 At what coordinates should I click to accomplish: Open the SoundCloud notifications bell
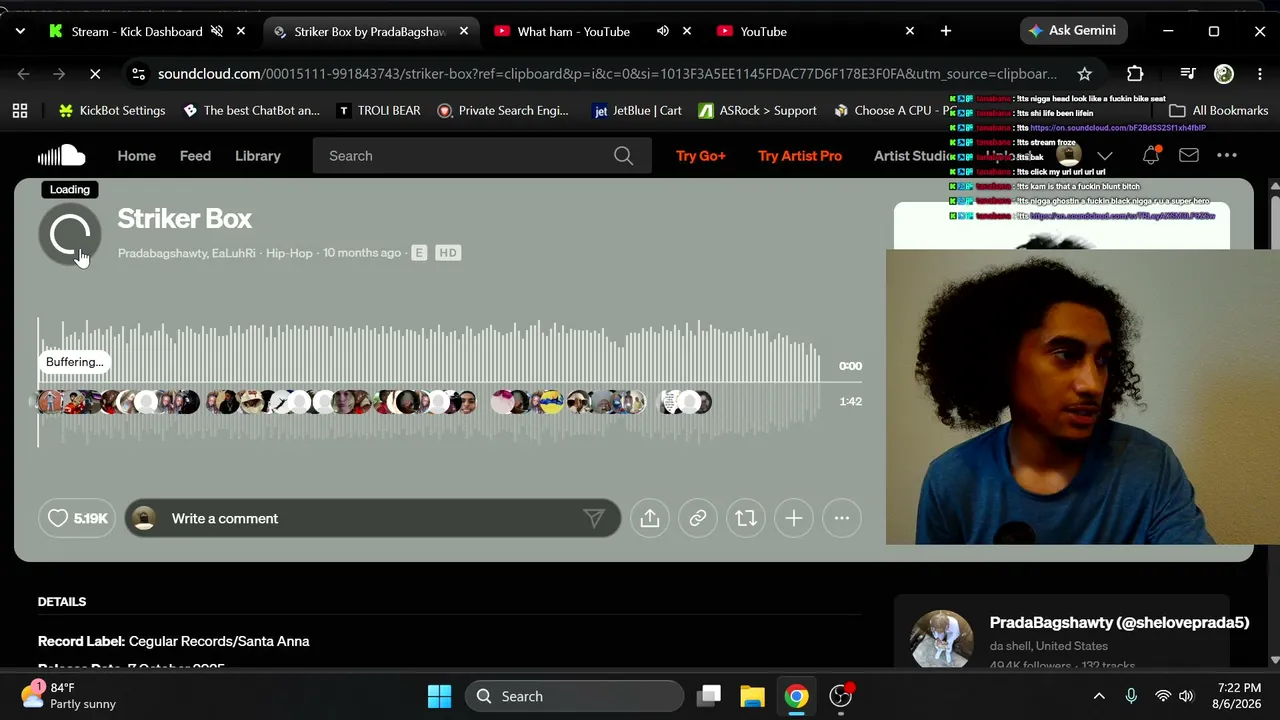coord(1151,156)
